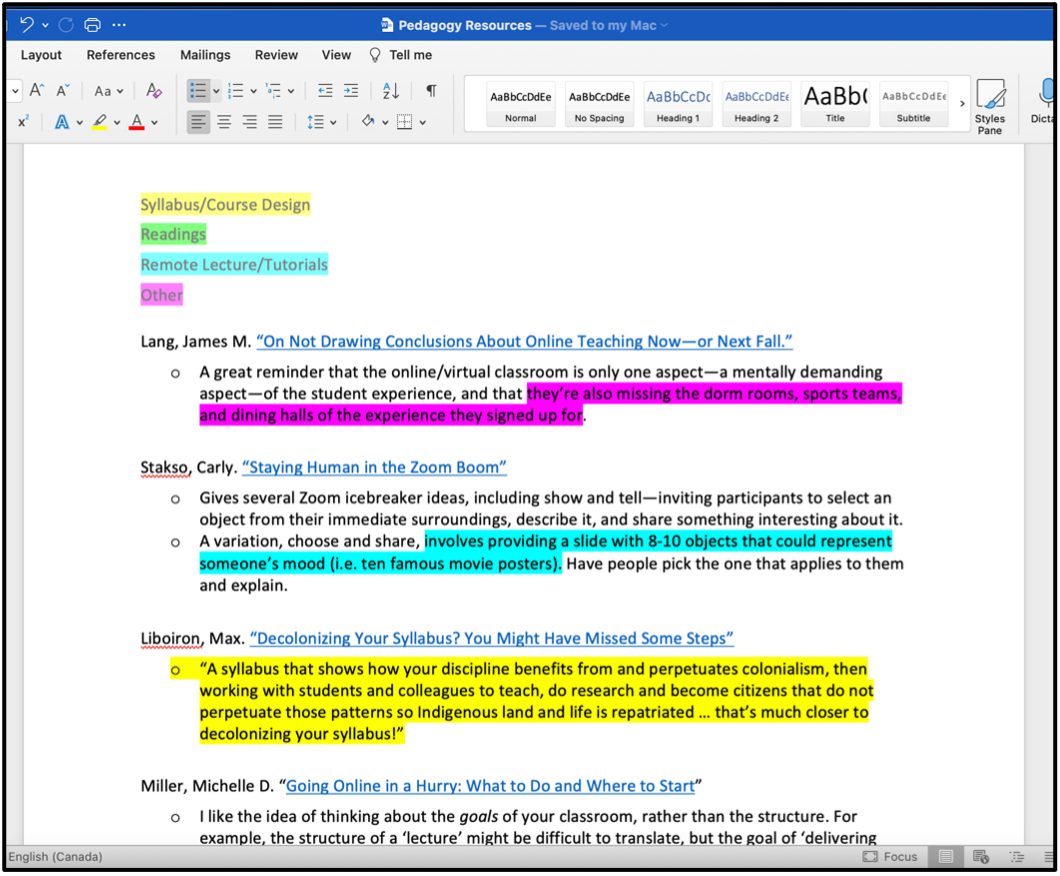This screenshot has width=1060, height=876.
Task: Apply a multilevel list
Action: (x=274, y=91)
